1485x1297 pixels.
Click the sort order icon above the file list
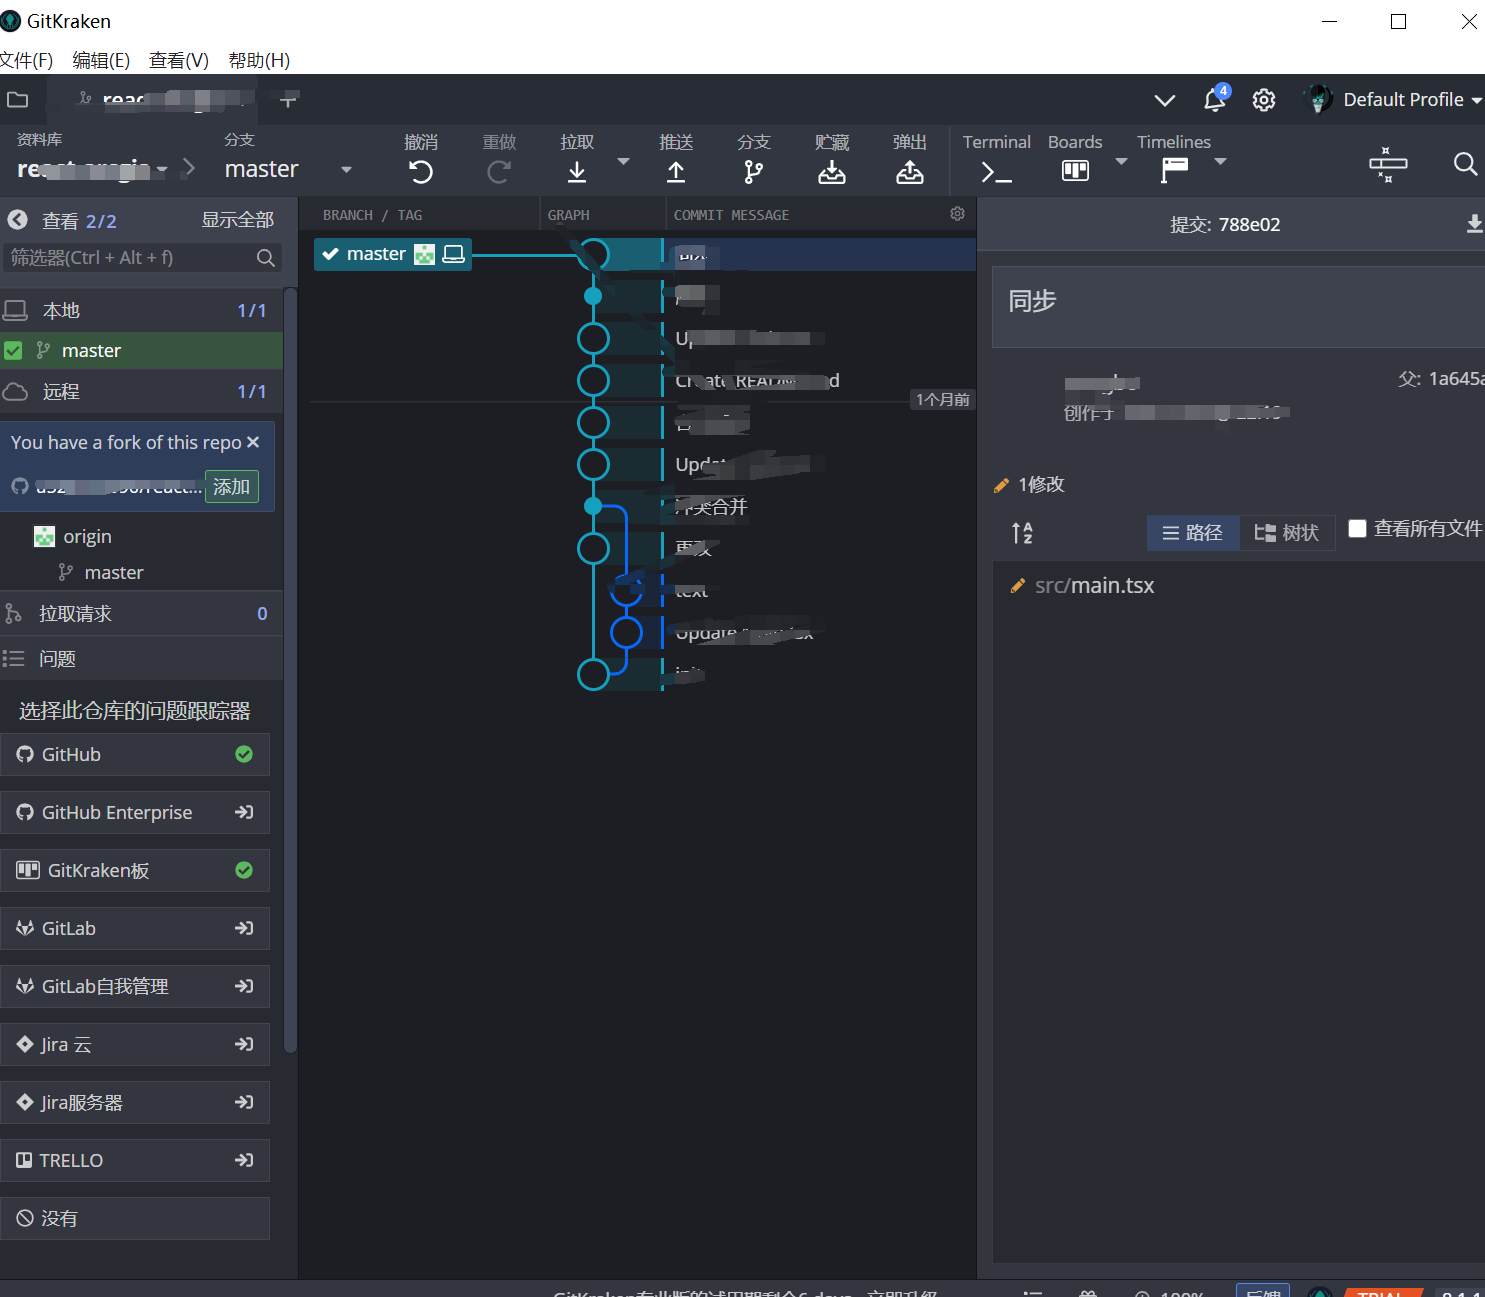pos(1022,533)
